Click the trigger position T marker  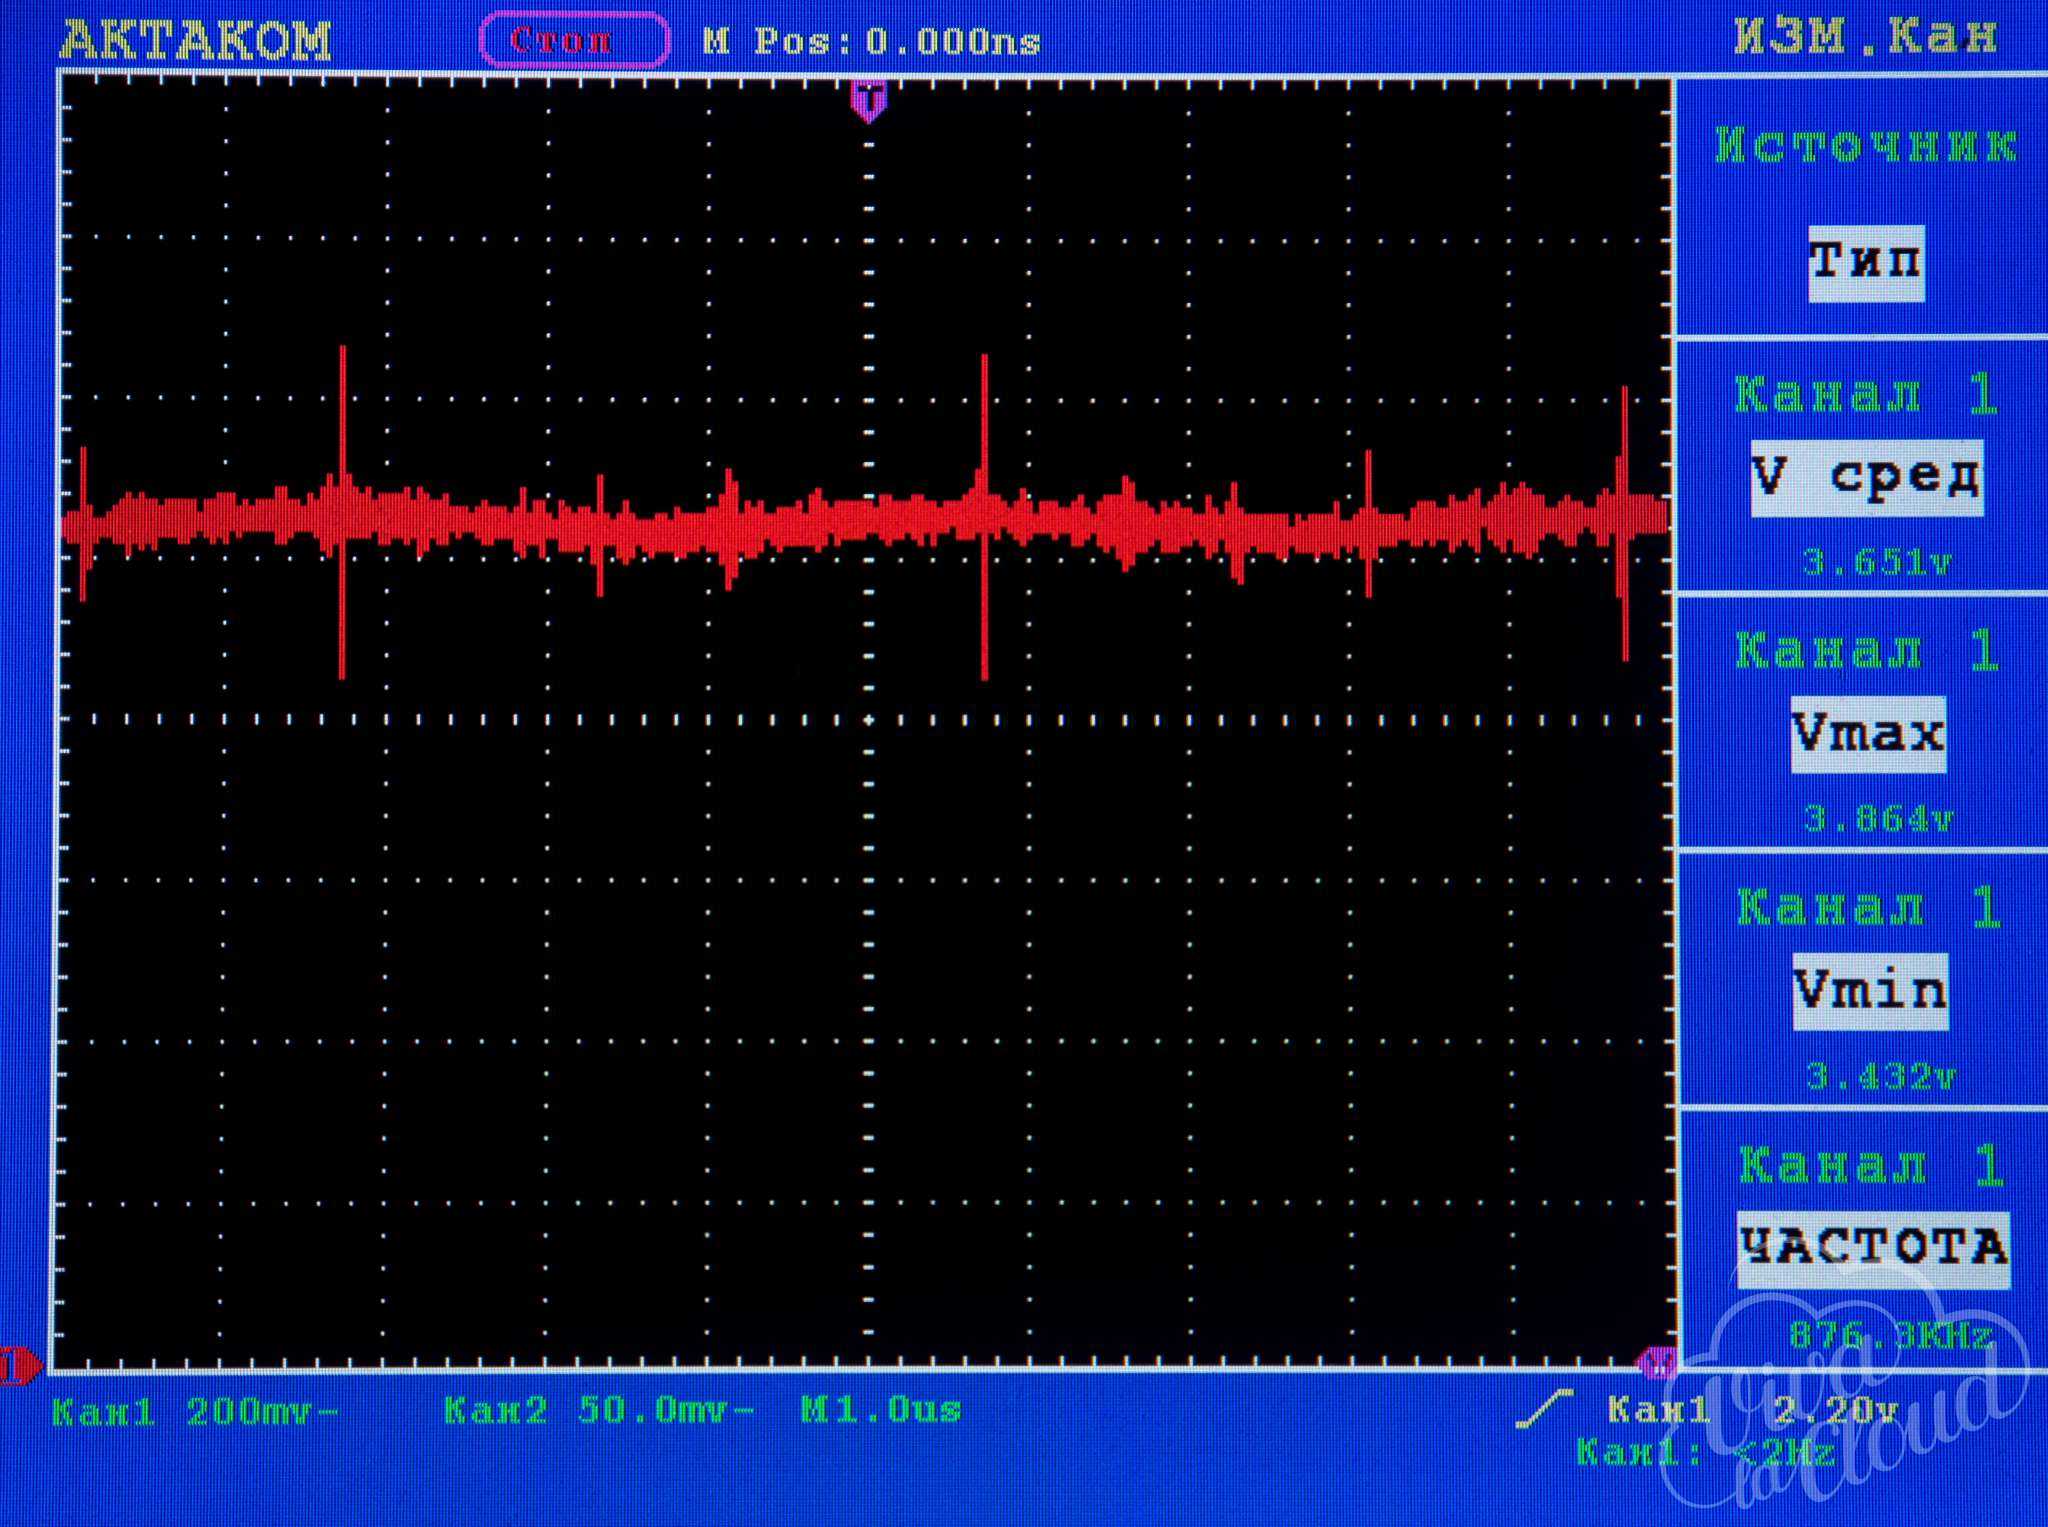(869, 102)
